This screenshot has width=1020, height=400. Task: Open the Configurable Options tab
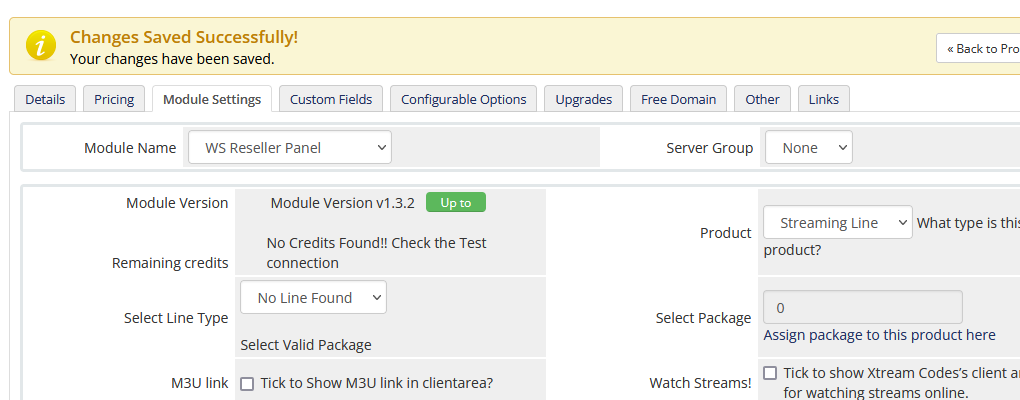pyautogui.click(x=463, y=99)
